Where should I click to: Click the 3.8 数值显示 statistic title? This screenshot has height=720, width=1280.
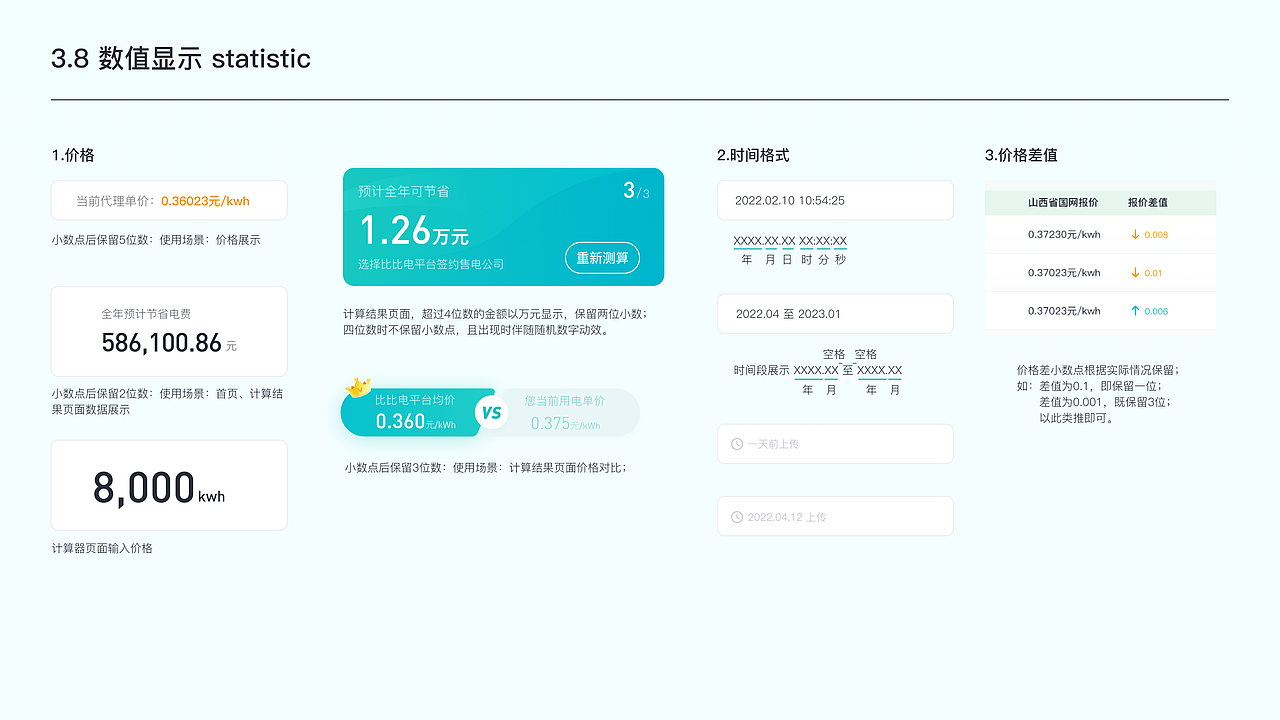coord(180,59)
